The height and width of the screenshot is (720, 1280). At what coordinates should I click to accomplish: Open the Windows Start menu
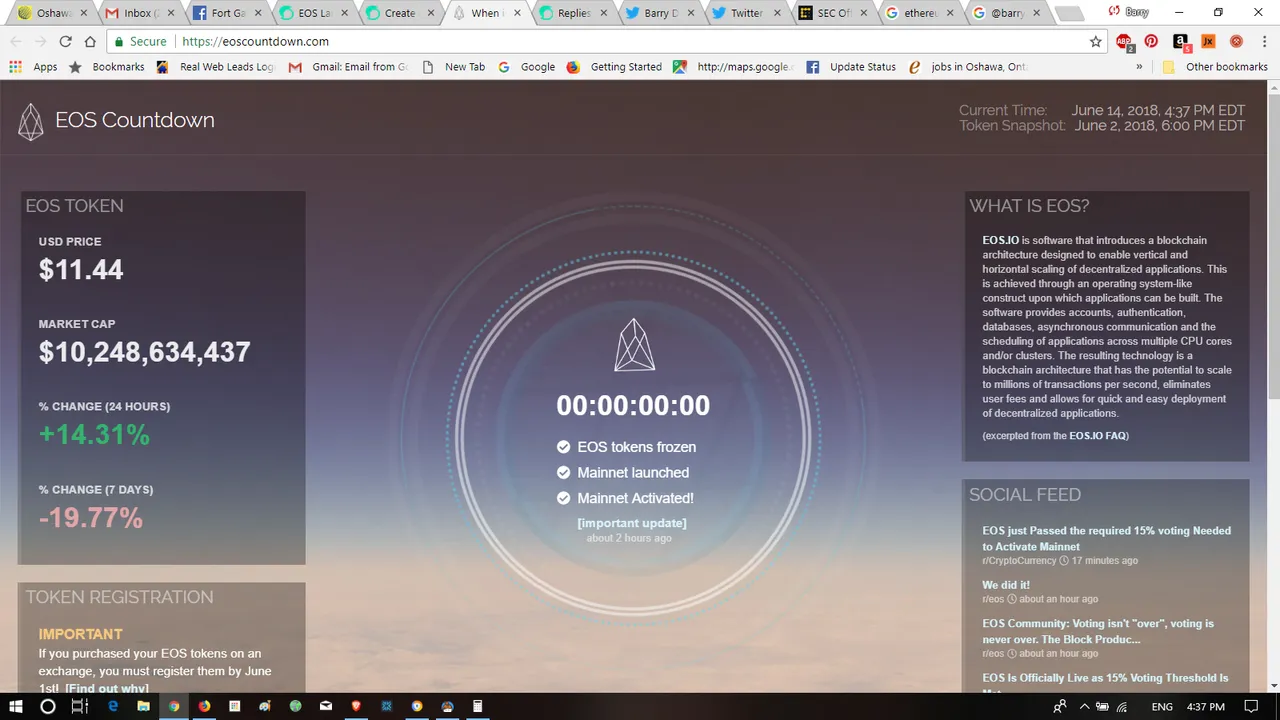tap(16, 706)
